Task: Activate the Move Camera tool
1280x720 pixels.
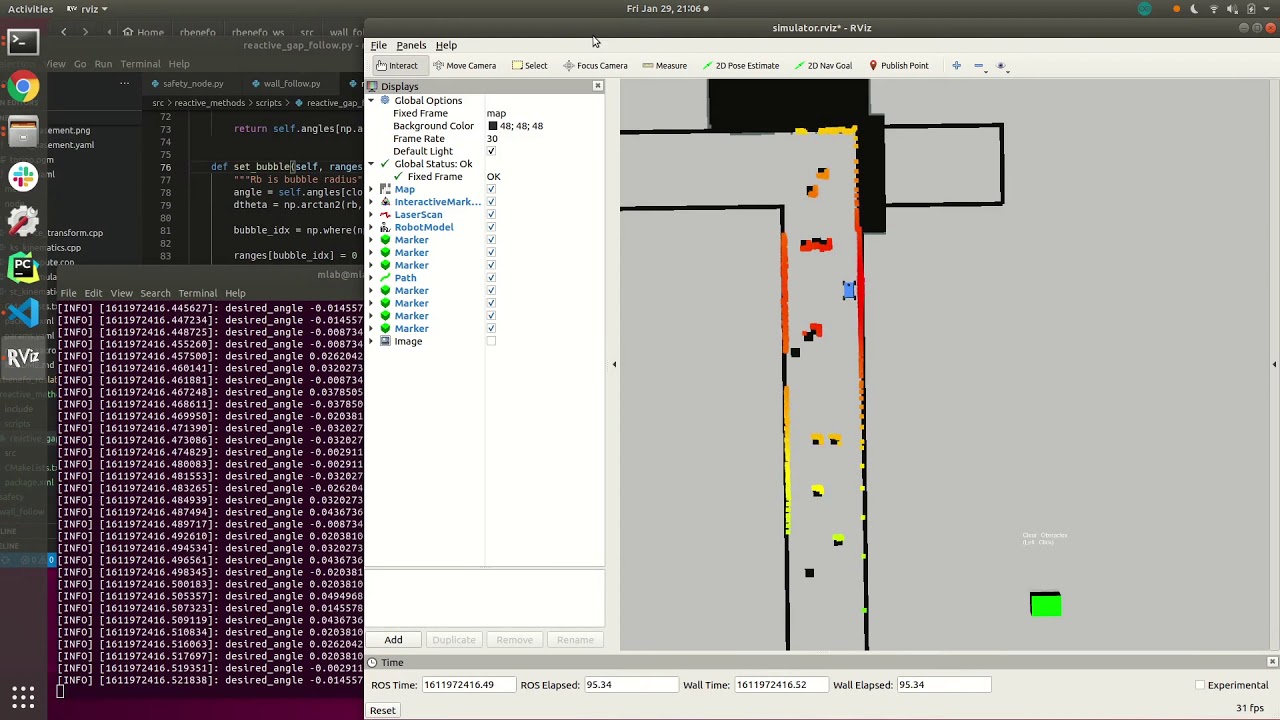Action: click(464, 66)
